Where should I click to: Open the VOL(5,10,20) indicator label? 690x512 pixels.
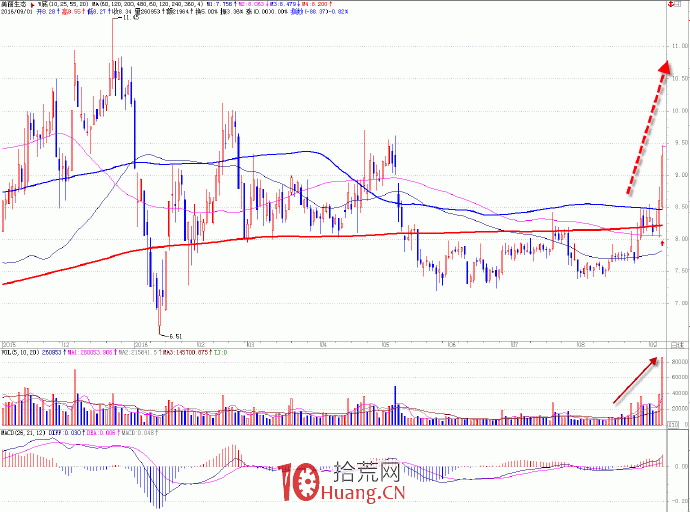[x=20, y=352]
